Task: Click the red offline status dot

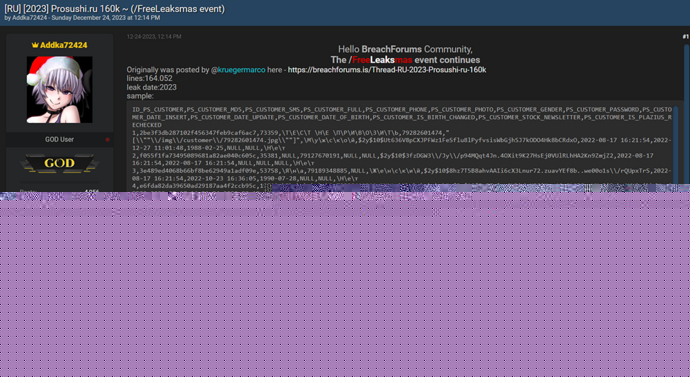Action: (107, 139)
